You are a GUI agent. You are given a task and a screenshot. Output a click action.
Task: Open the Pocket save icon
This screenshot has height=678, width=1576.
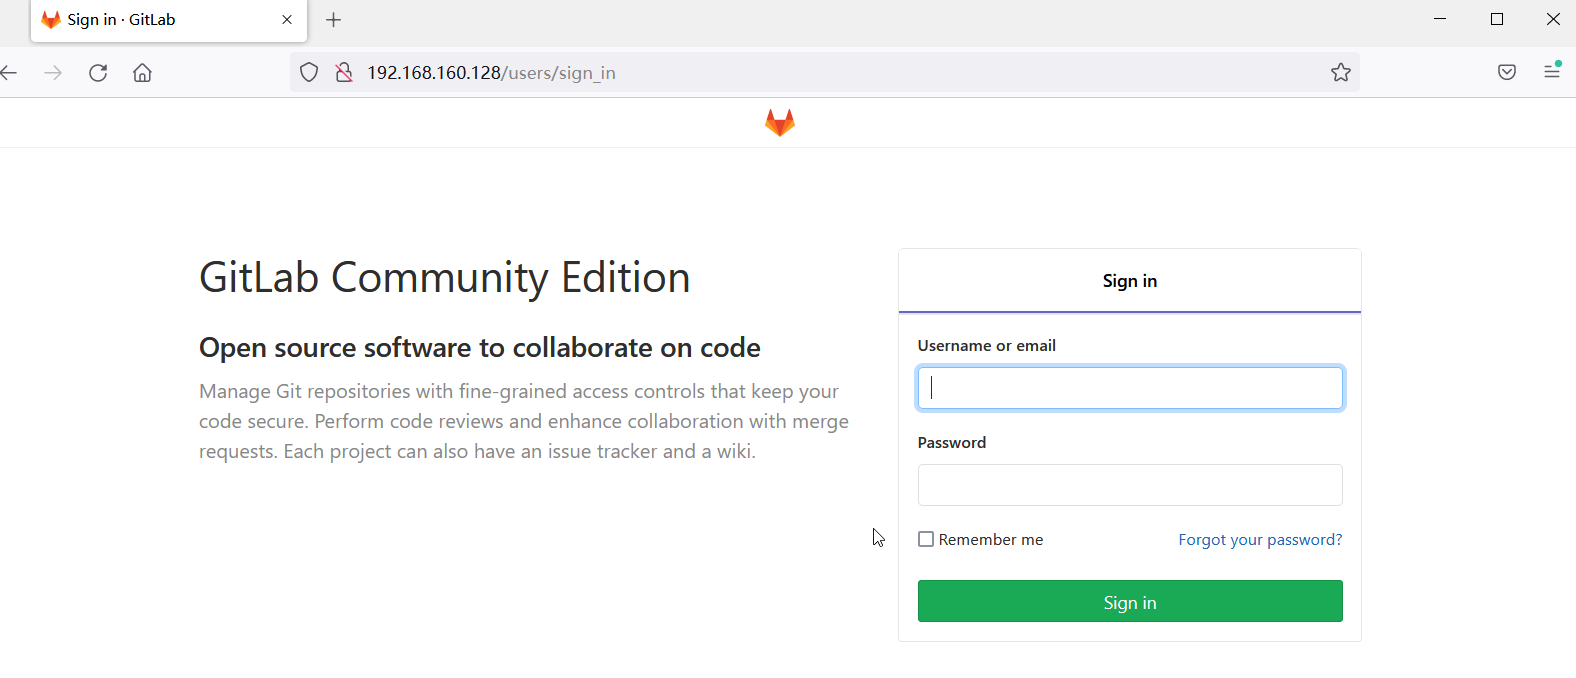(1507, 72)
